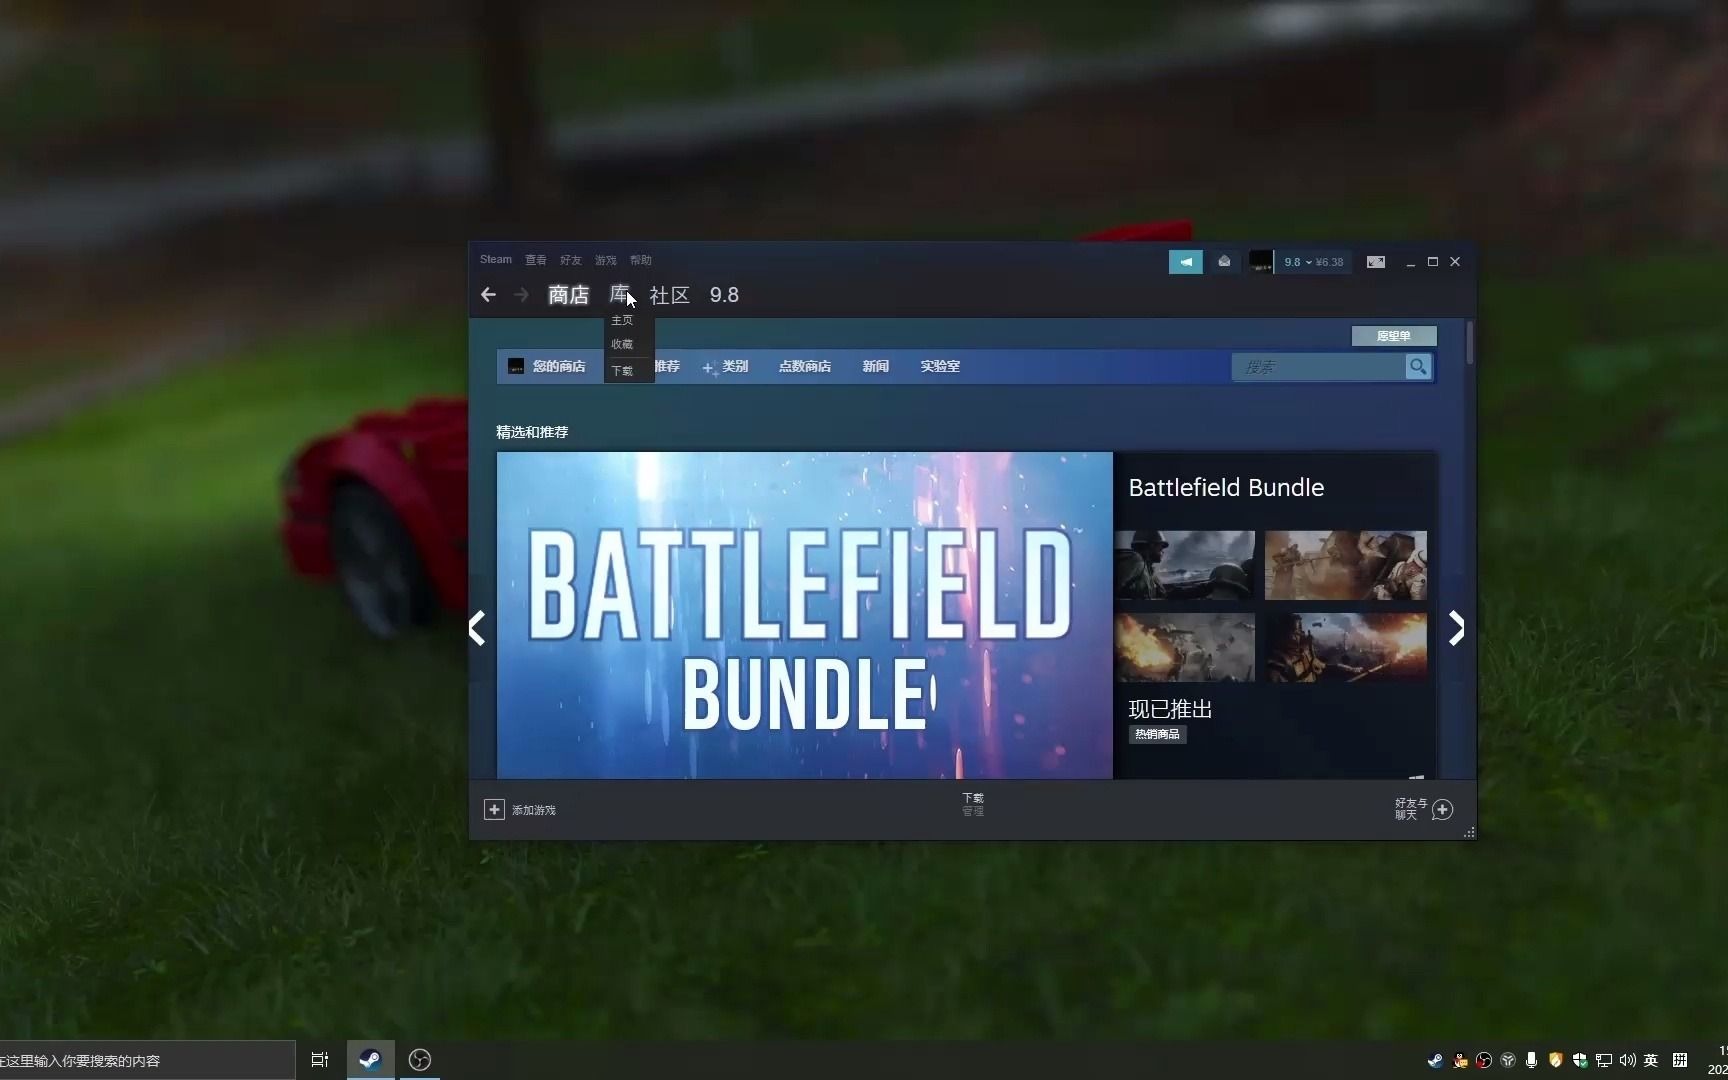
Task: Click volume speaker icon in system tray
Action: (1627, 1060)
